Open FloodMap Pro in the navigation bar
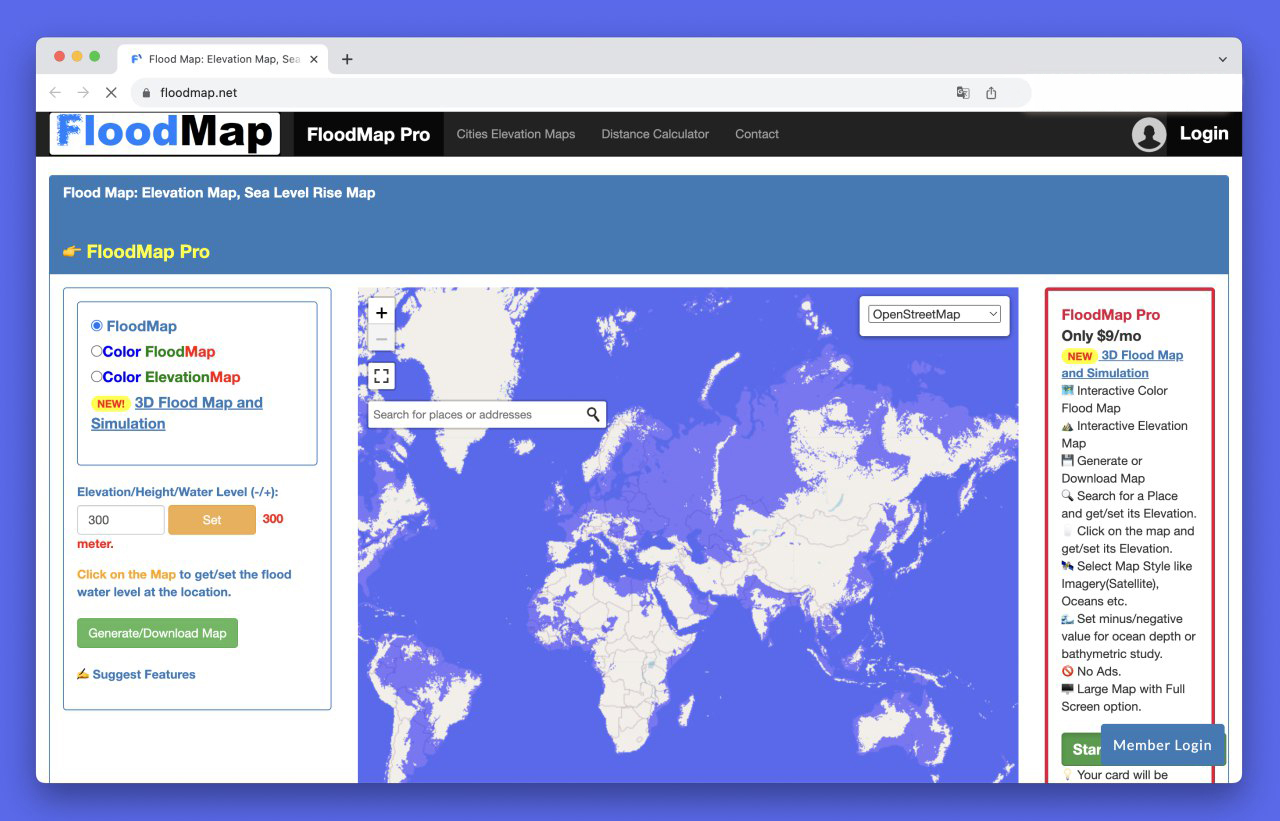The height and width of the screenshot is (821, 1280). pos(368,134)
